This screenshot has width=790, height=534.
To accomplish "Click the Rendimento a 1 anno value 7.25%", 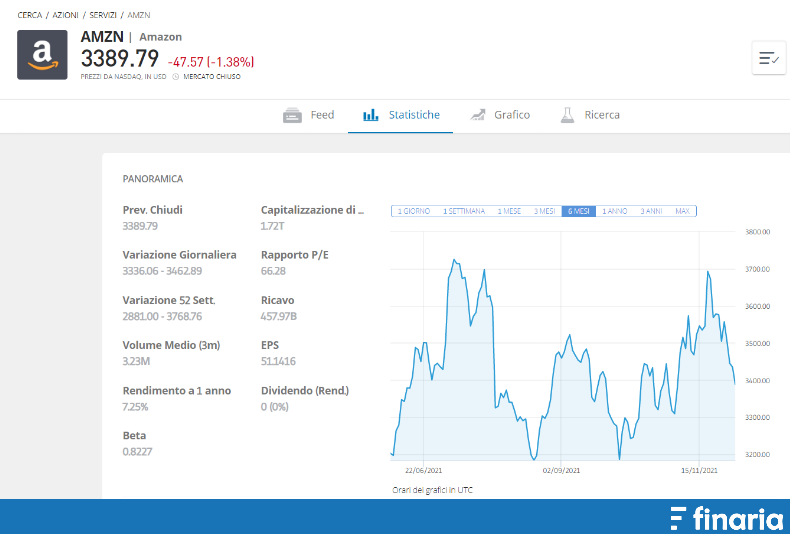I will point(135,407).
